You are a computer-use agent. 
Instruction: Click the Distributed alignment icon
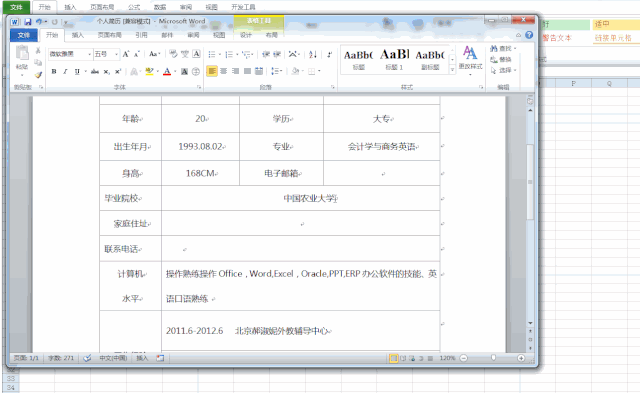(259, 71)
